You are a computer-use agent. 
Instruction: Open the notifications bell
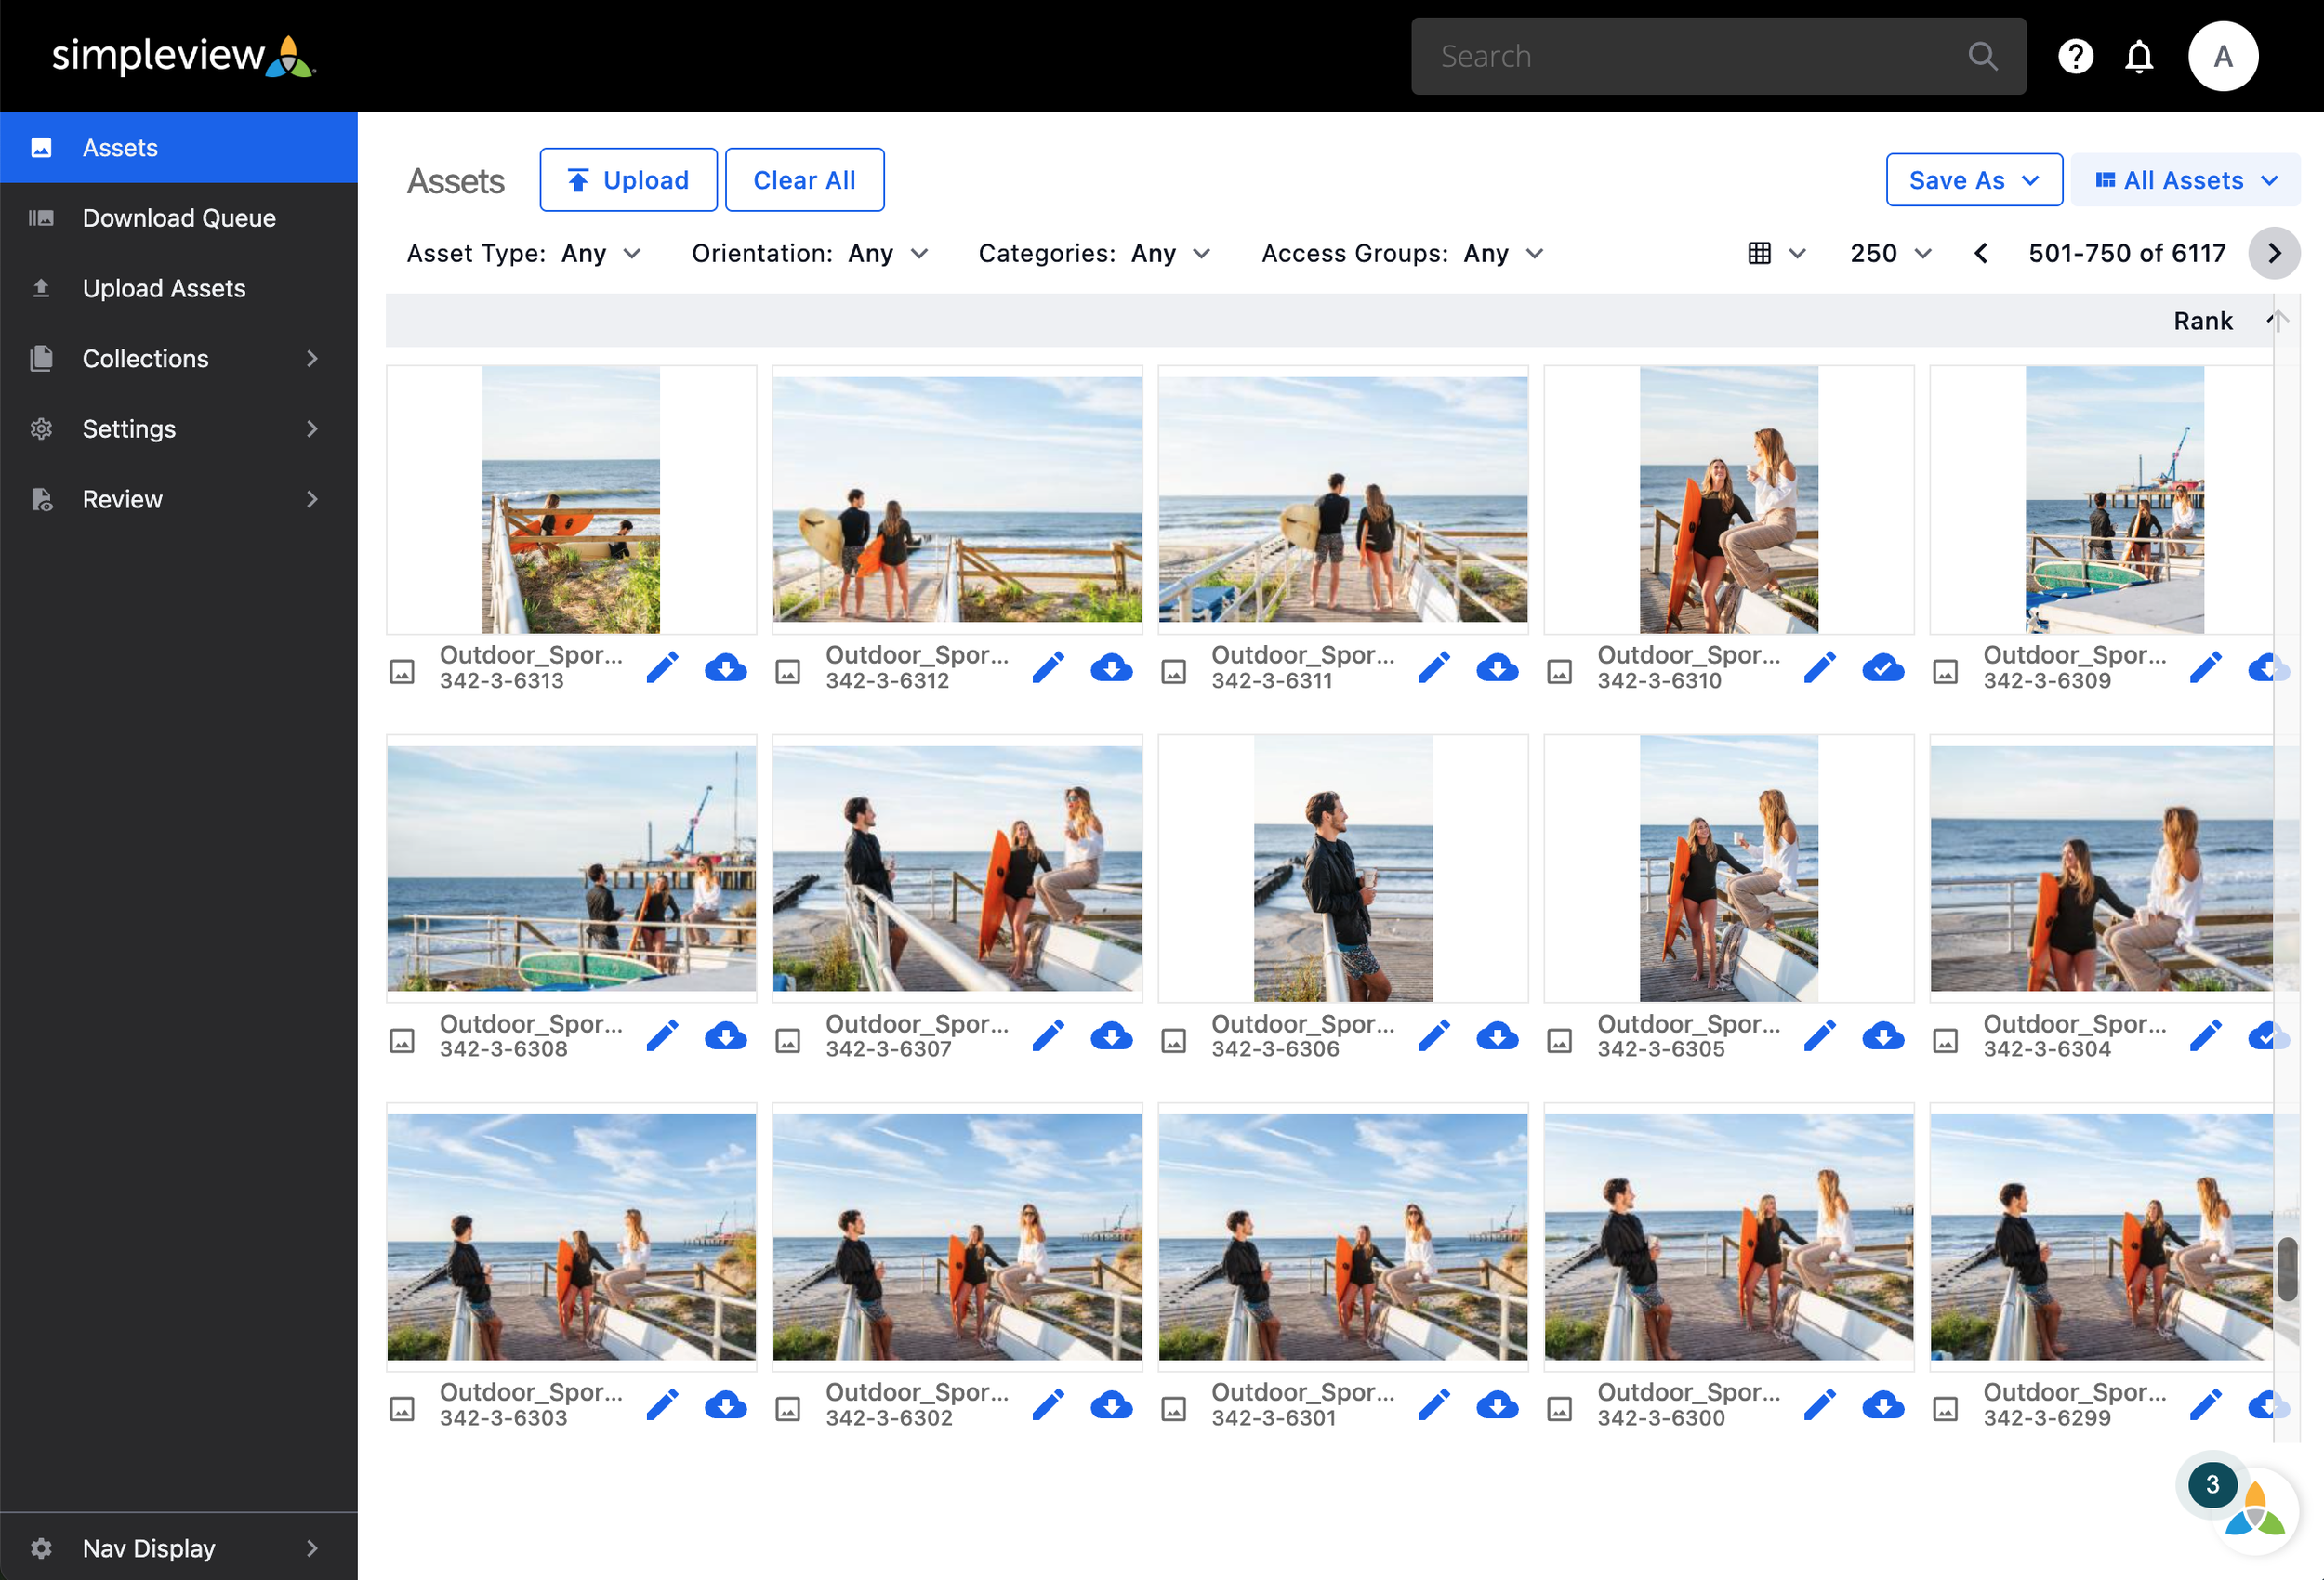pos(2138,56)
